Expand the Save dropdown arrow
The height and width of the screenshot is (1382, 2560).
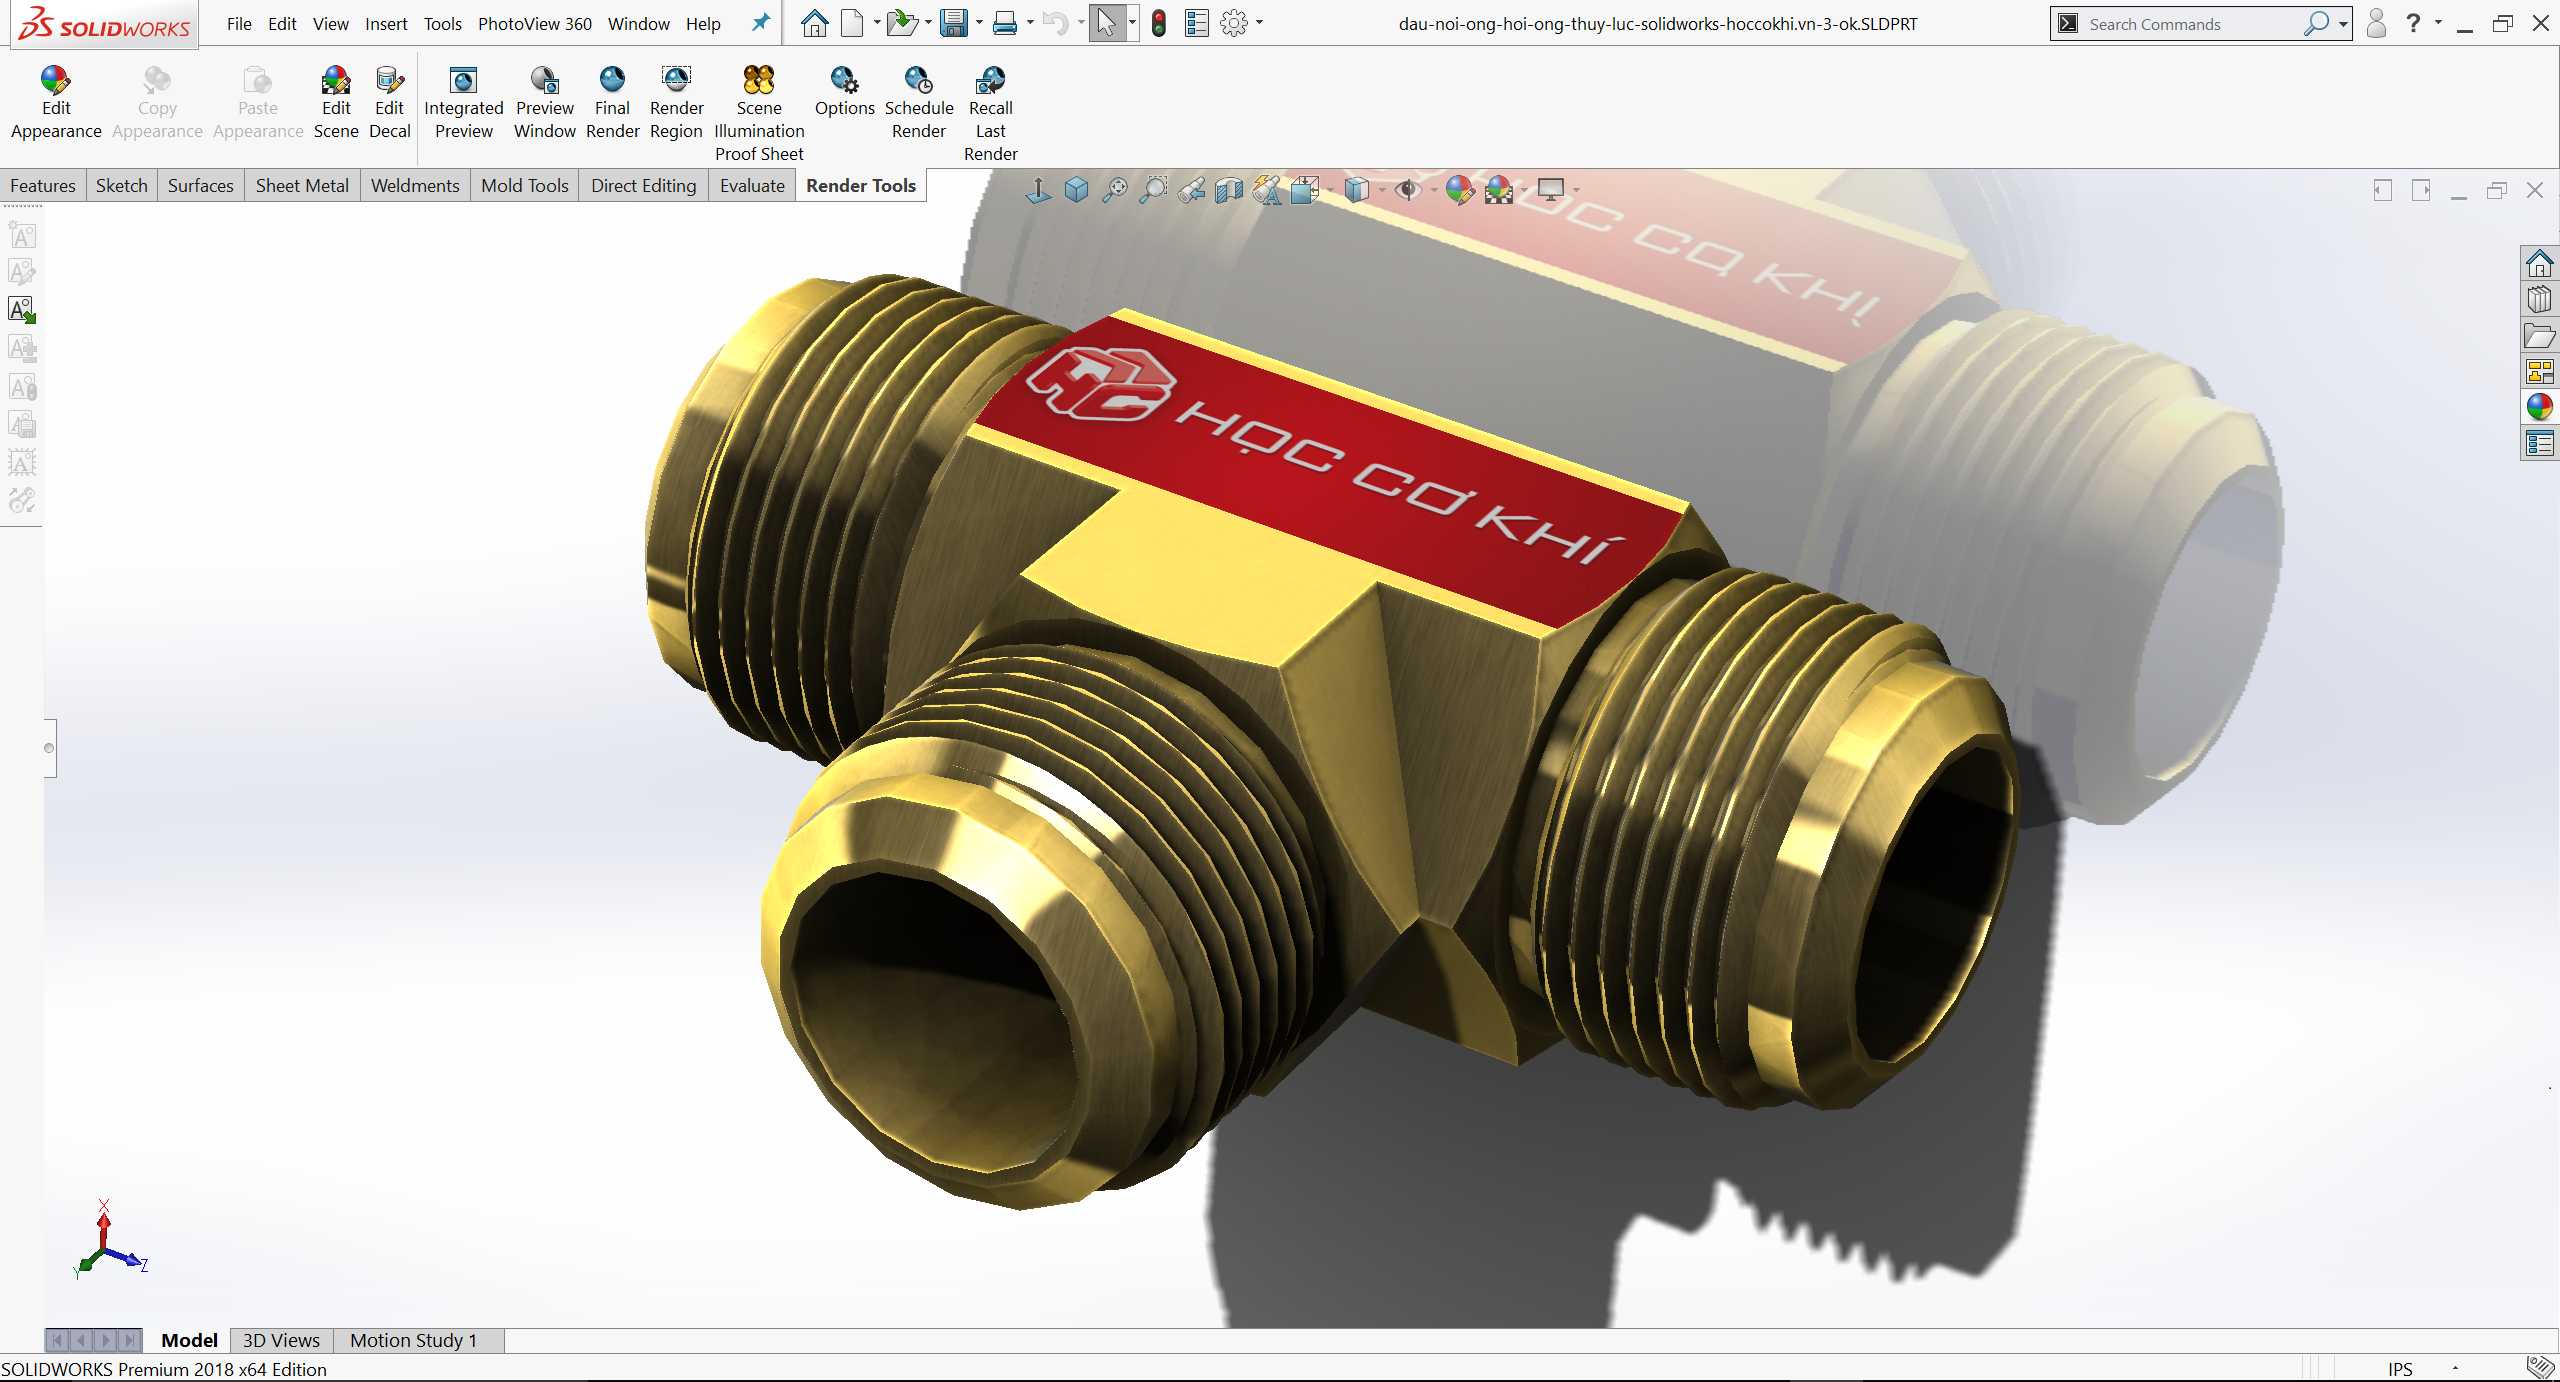[x=979, y=23]
